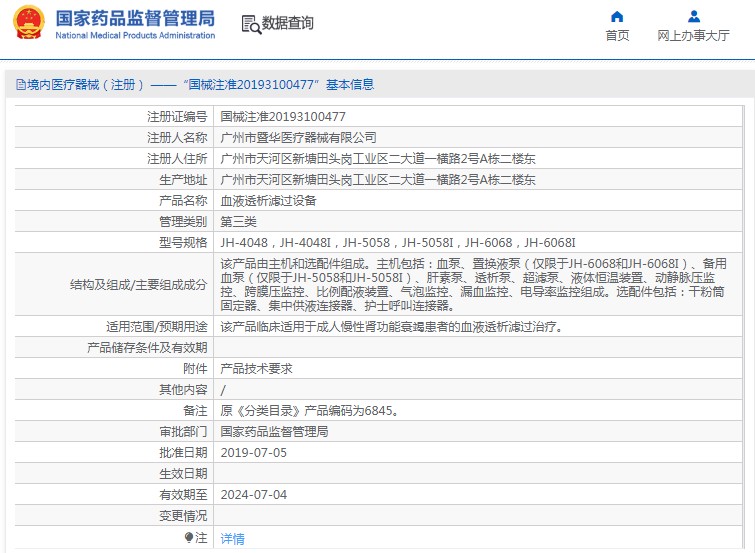Viewport: 755px width, 553px height.
Task: Click the model list starting with JH-4048
Action: (x=398, y=243)
